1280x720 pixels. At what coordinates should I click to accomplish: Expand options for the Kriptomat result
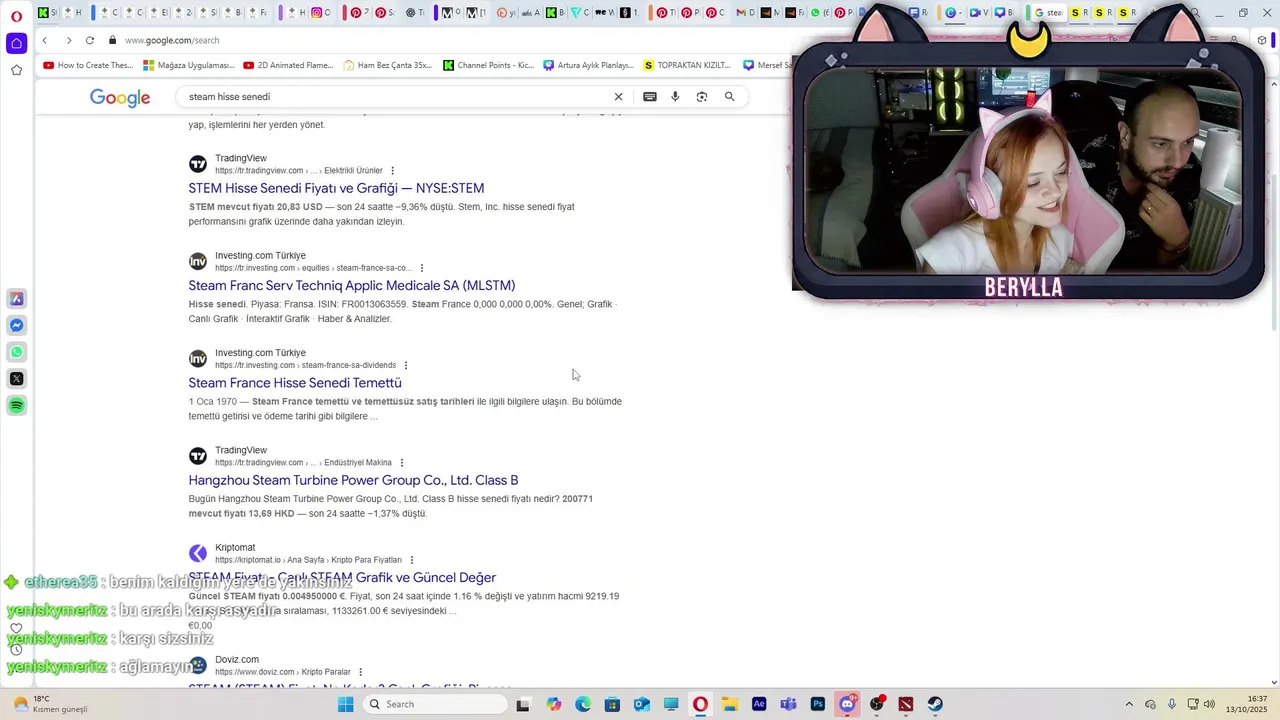412,560
